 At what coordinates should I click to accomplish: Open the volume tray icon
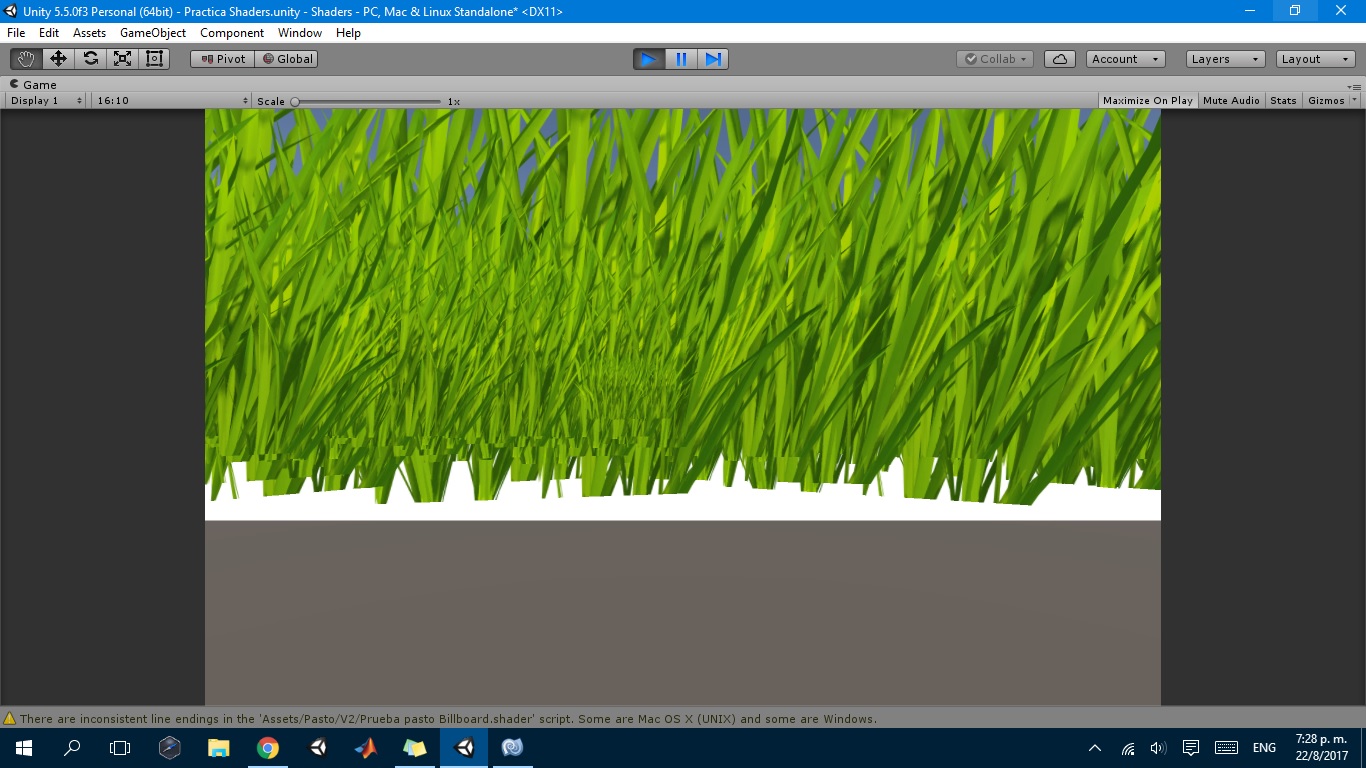pos(1158,748)
